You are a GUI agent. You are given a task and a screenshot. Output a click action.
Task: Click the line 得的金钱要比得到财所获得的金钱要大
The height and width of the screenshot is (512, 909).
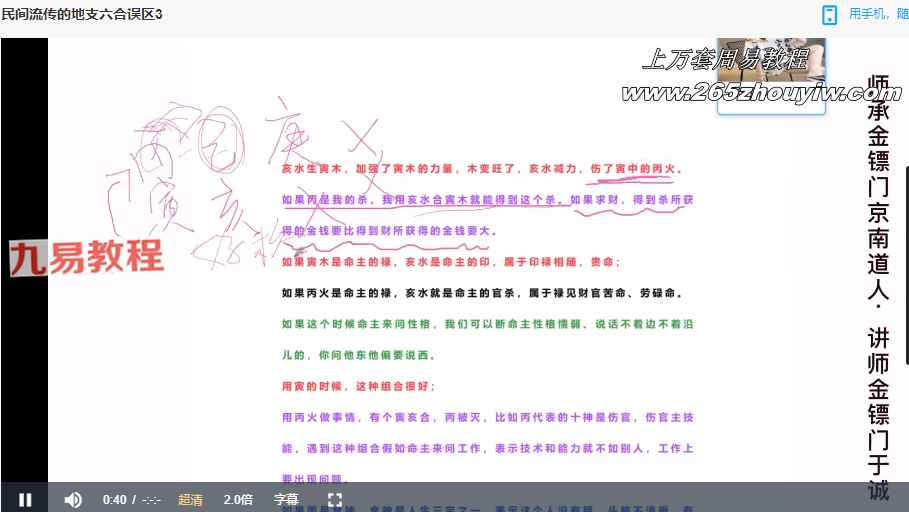coord(390,231)
